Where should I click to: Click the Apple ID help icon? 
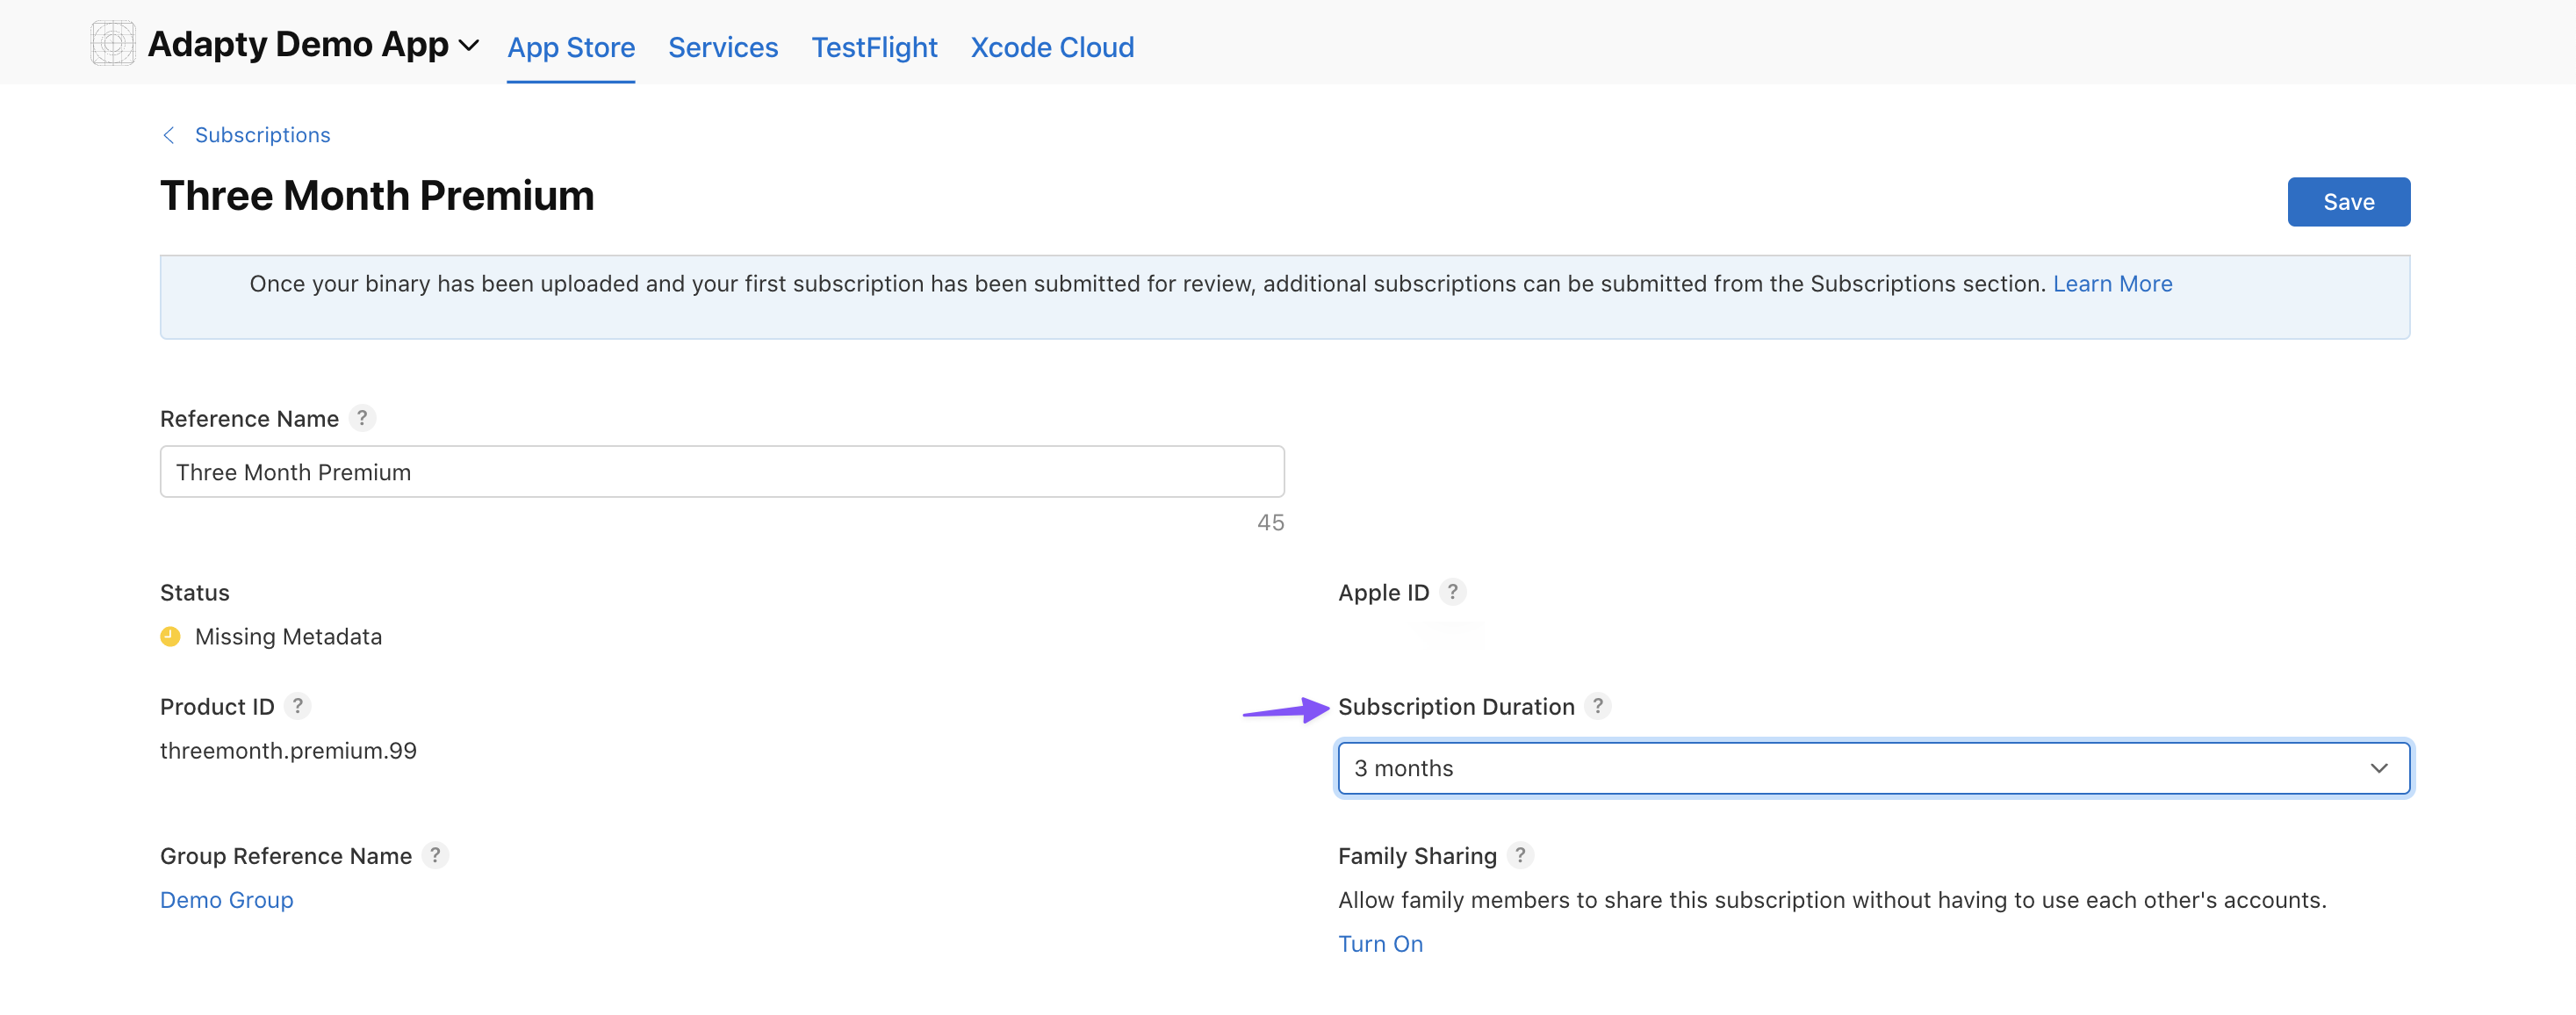(1452, 592)
